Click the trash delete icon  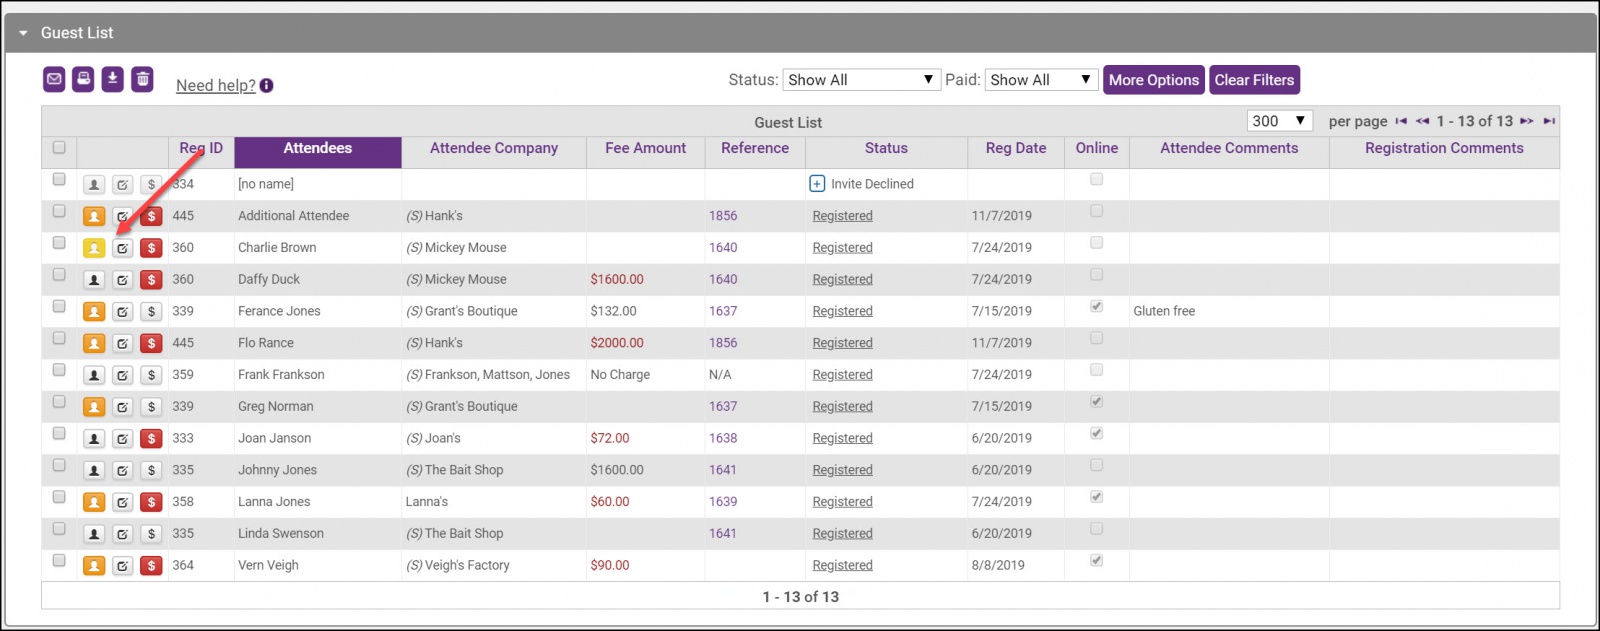point(143,79)
